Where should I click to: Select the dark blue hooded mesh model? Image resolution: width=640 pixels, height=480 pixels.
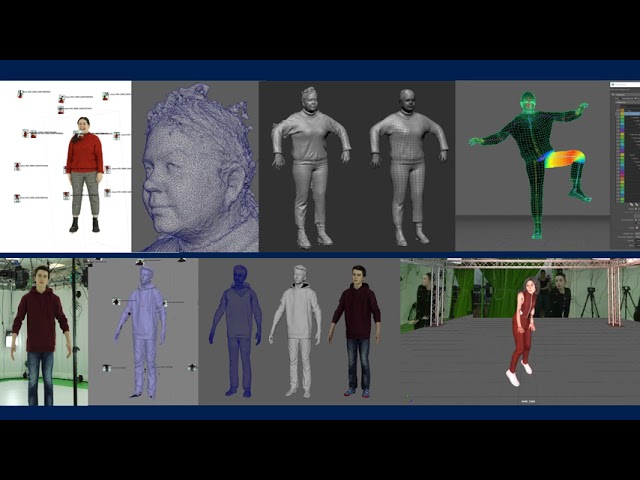coord(237,328)
